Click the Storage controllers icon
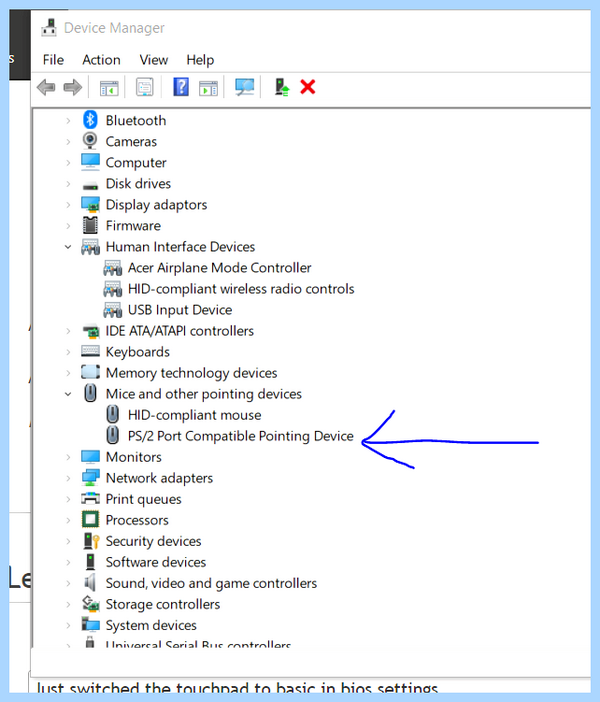This screenshot has width=600, height=702. 90,604
